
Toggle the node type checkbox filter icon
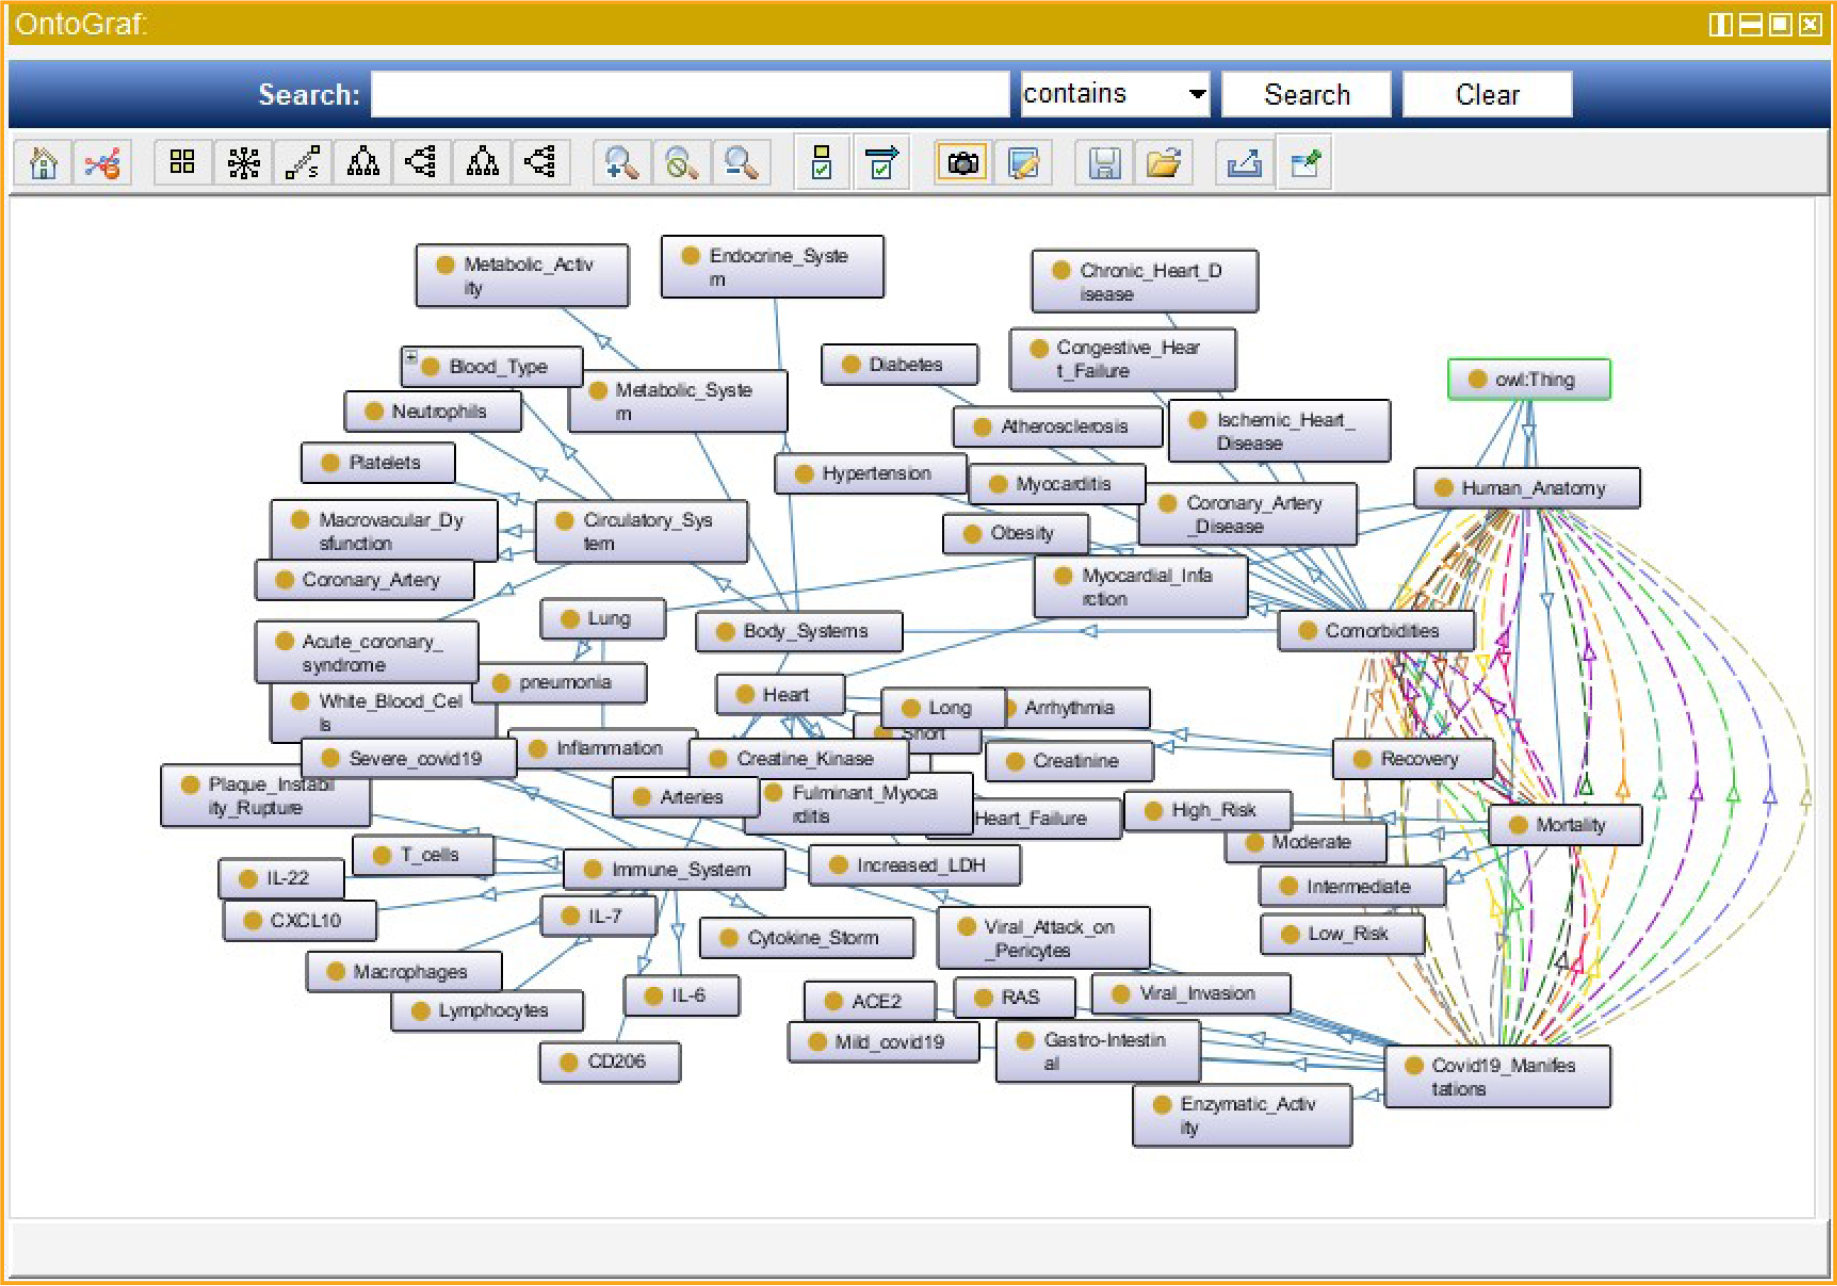821,163
